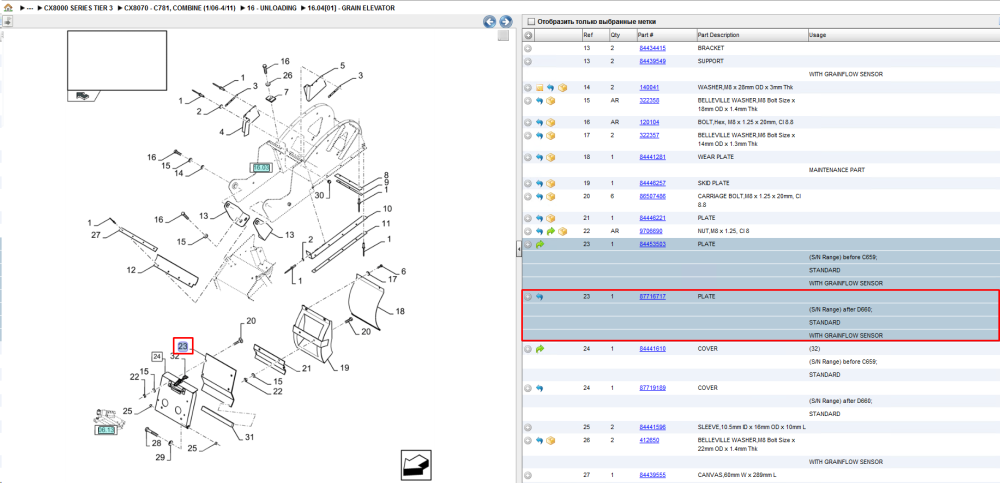
Task: Add BRACKET 84434415 with plus icon
Action: 528,48
